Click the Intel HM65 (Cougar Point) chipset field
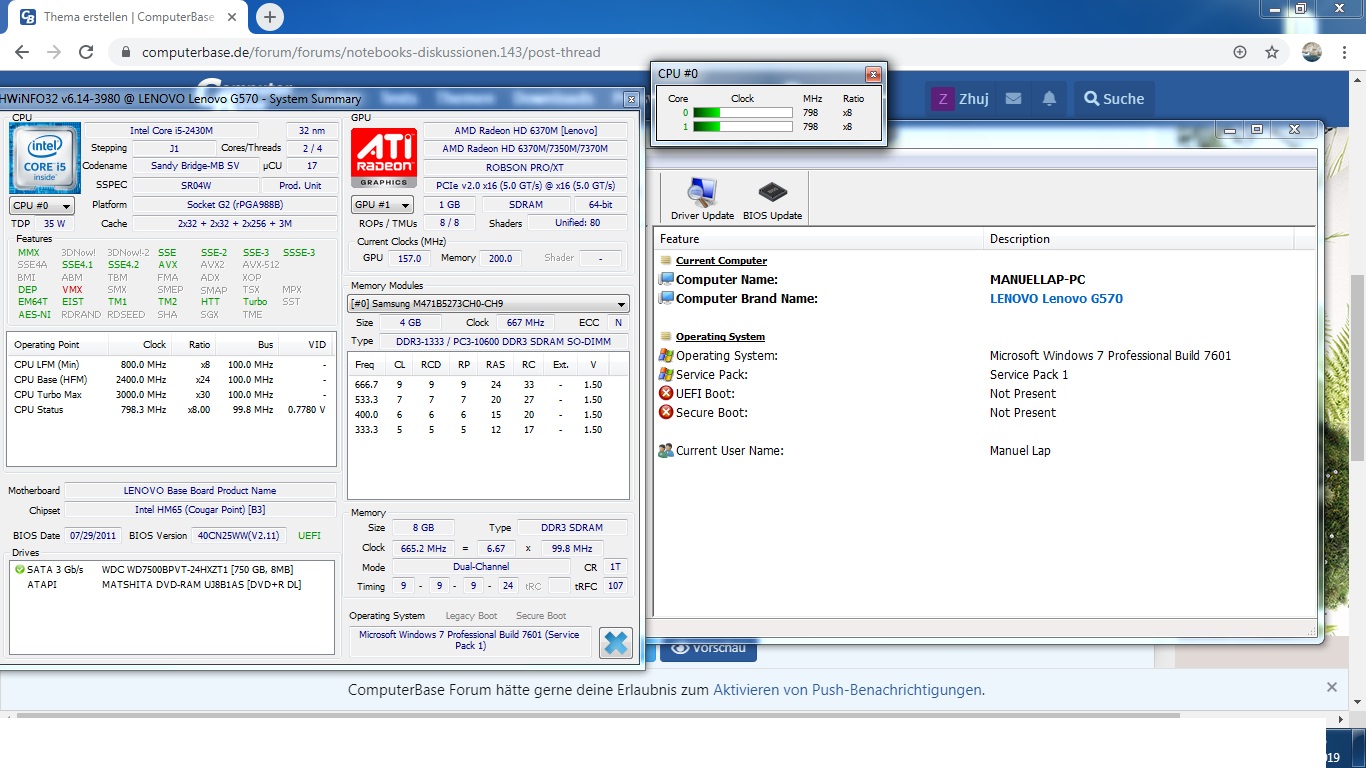This screenshot has height=768, width=1366. tap(200, 510)
